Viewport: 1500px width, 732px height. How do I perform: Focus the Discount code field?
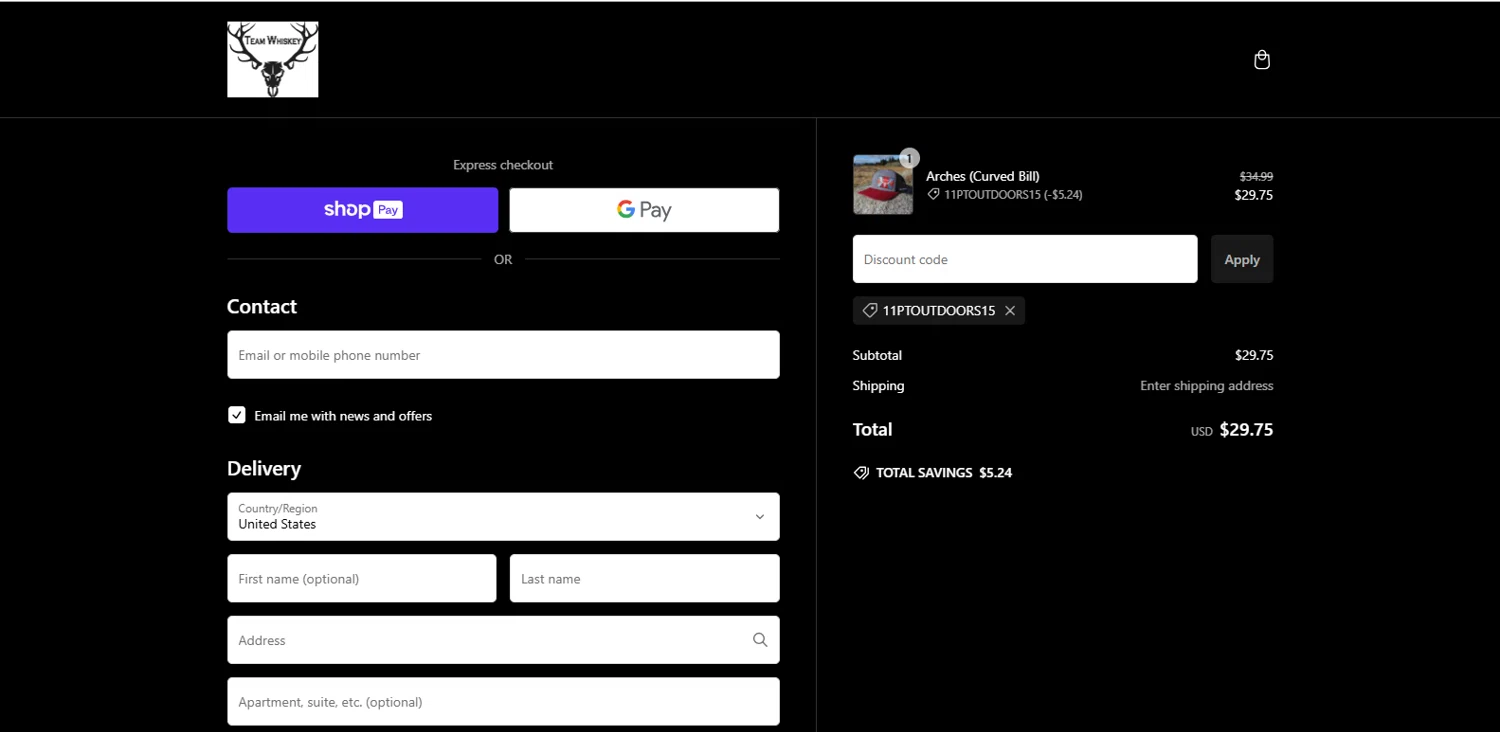coord(1025,259)
